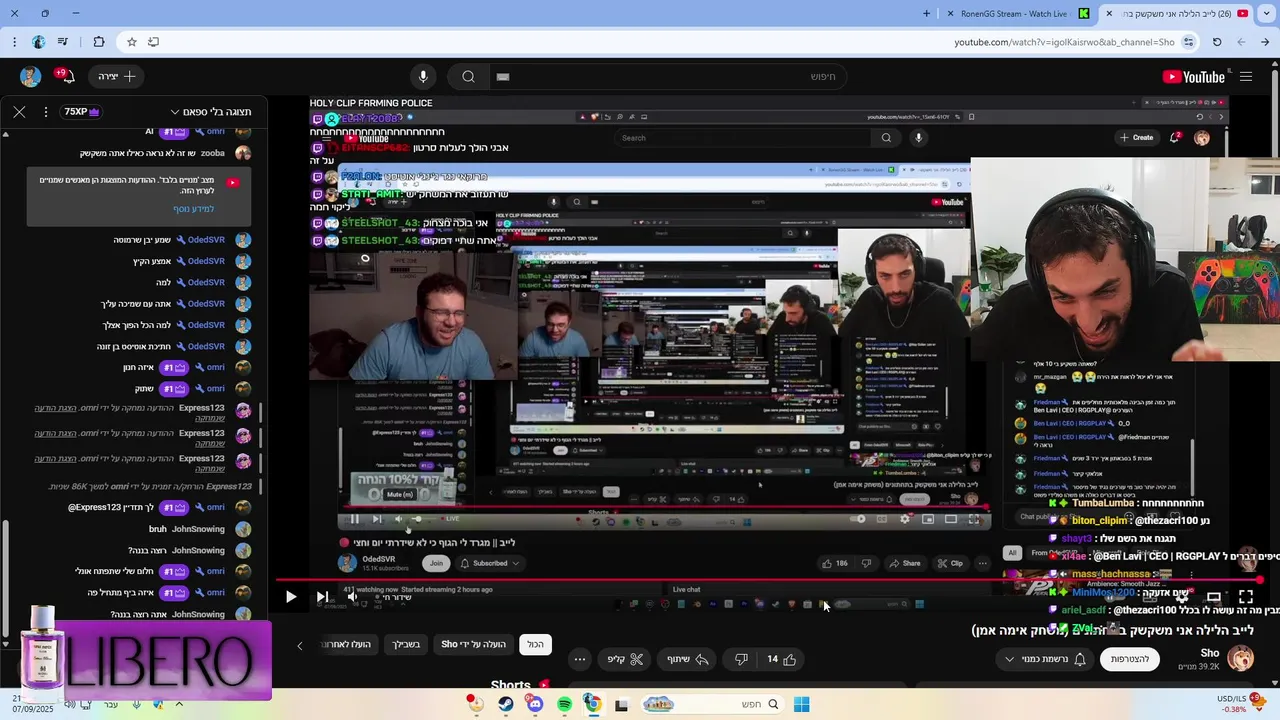
Task: Expand the chat view mode dropdown
Action: click(x=211, y=112)
